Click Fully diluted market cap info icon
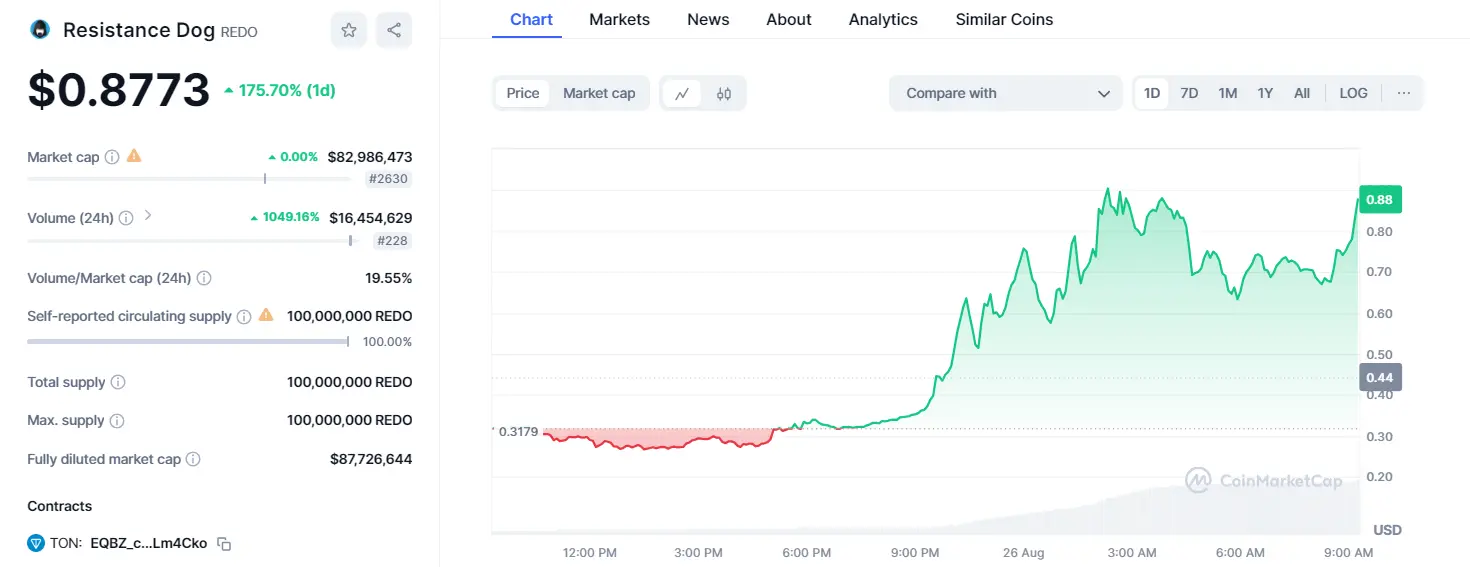 coord(193,459)
